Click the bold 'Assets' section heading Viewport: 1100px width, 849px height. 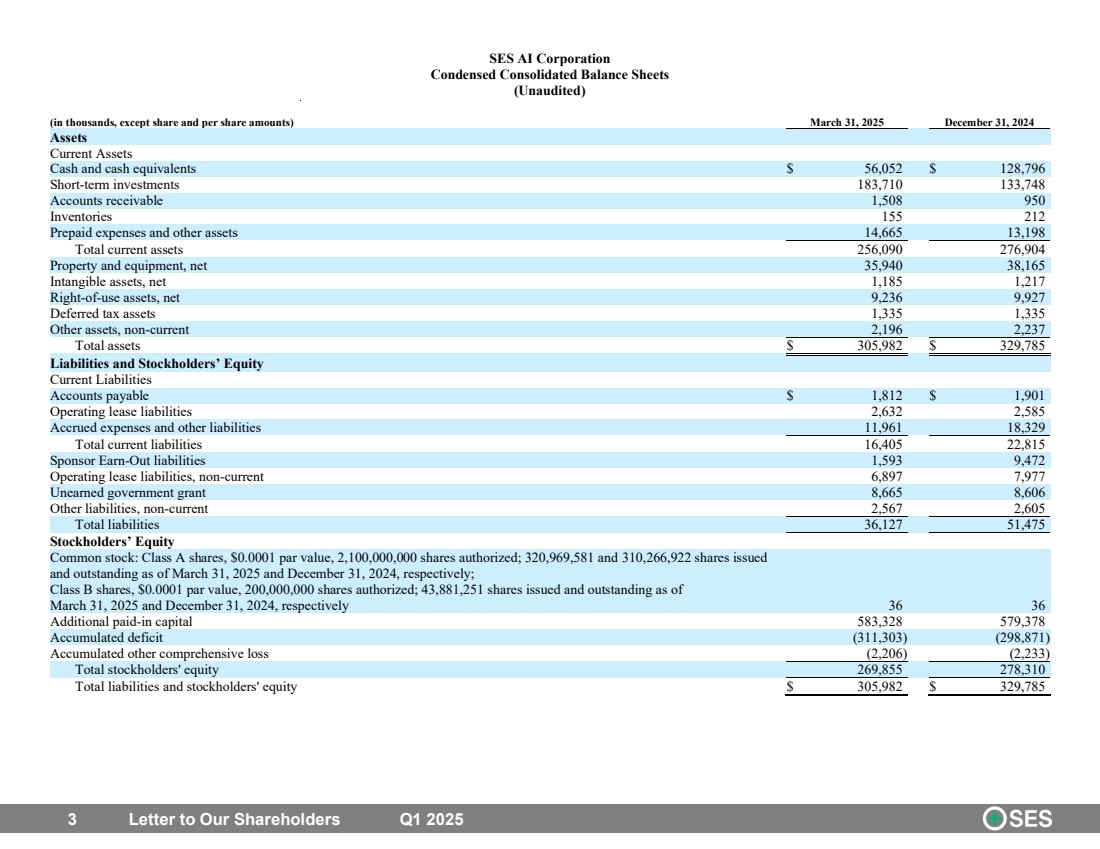(x=68, y=138)
